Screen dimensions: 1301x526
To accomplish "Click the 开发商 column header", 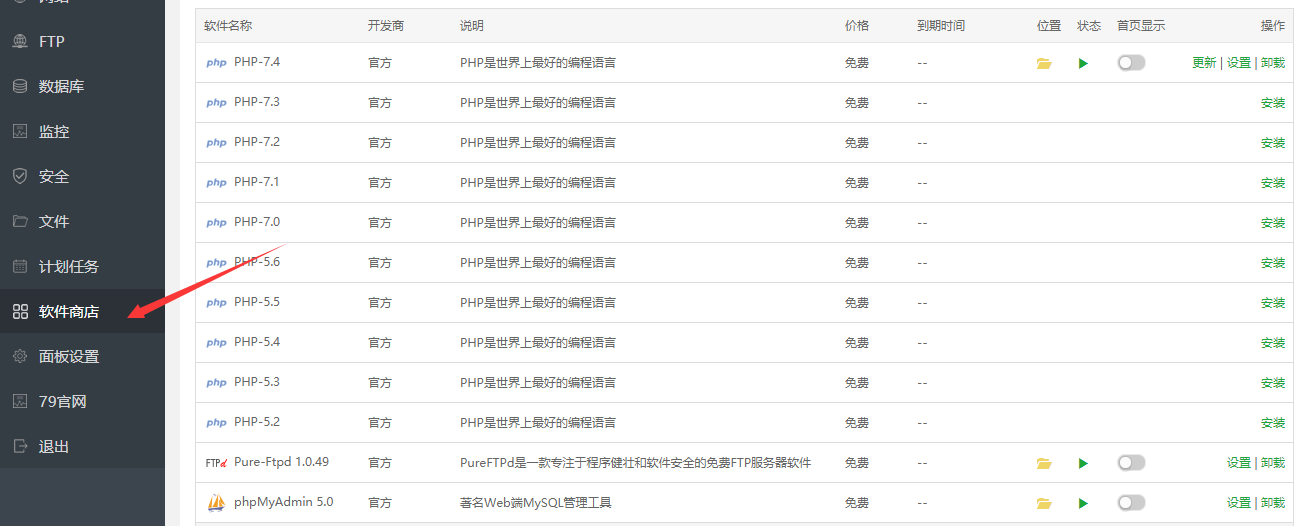I will (386, 26).
